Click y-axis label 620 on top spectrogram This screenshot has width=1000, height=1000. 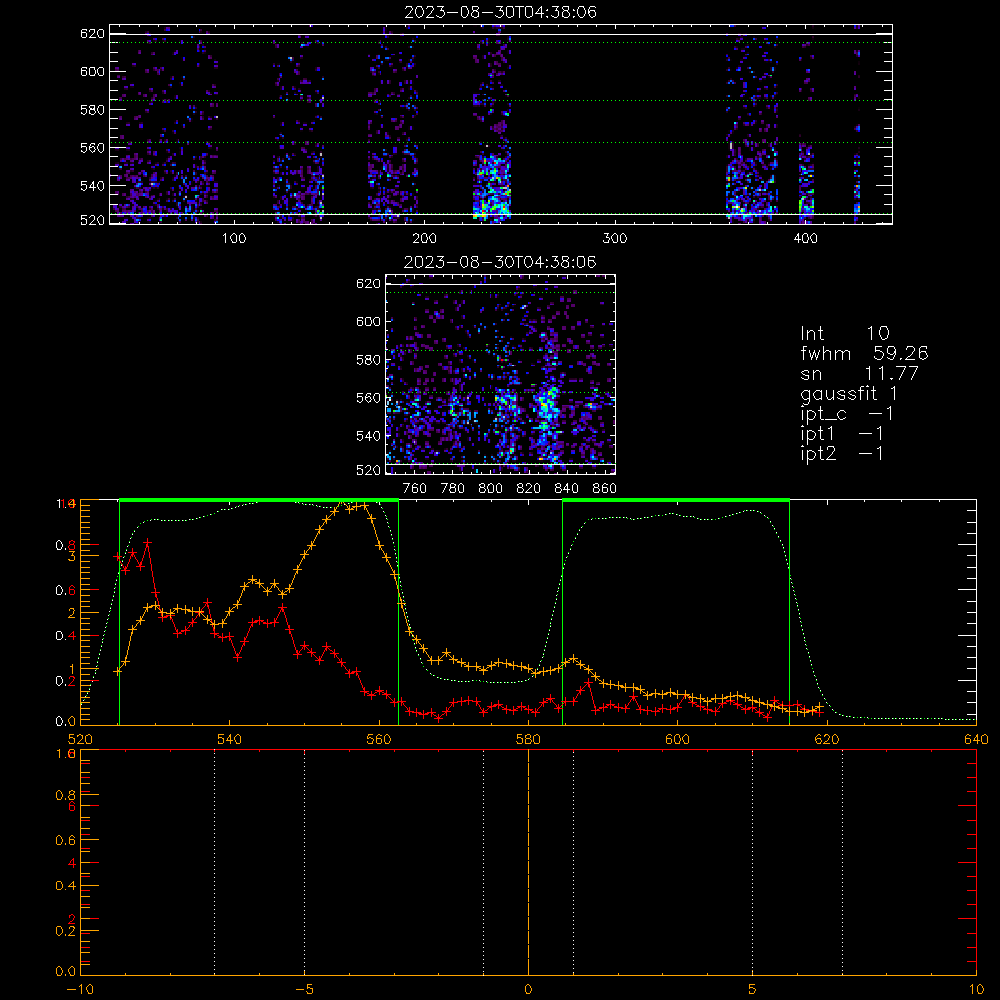coord(92,34)
